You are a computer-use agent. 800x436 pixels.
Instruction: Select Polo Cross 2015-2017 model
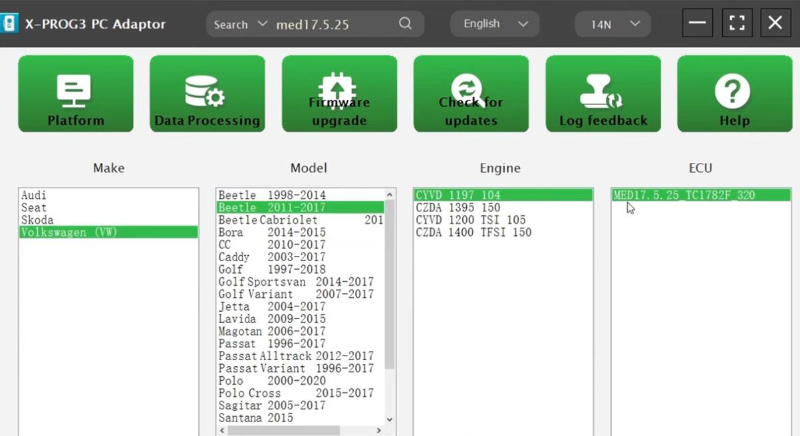point(300,393)
